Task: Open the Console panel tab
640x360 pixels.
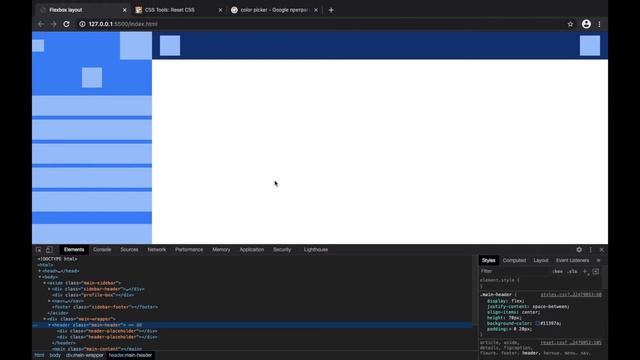Action: pos(102,250)
